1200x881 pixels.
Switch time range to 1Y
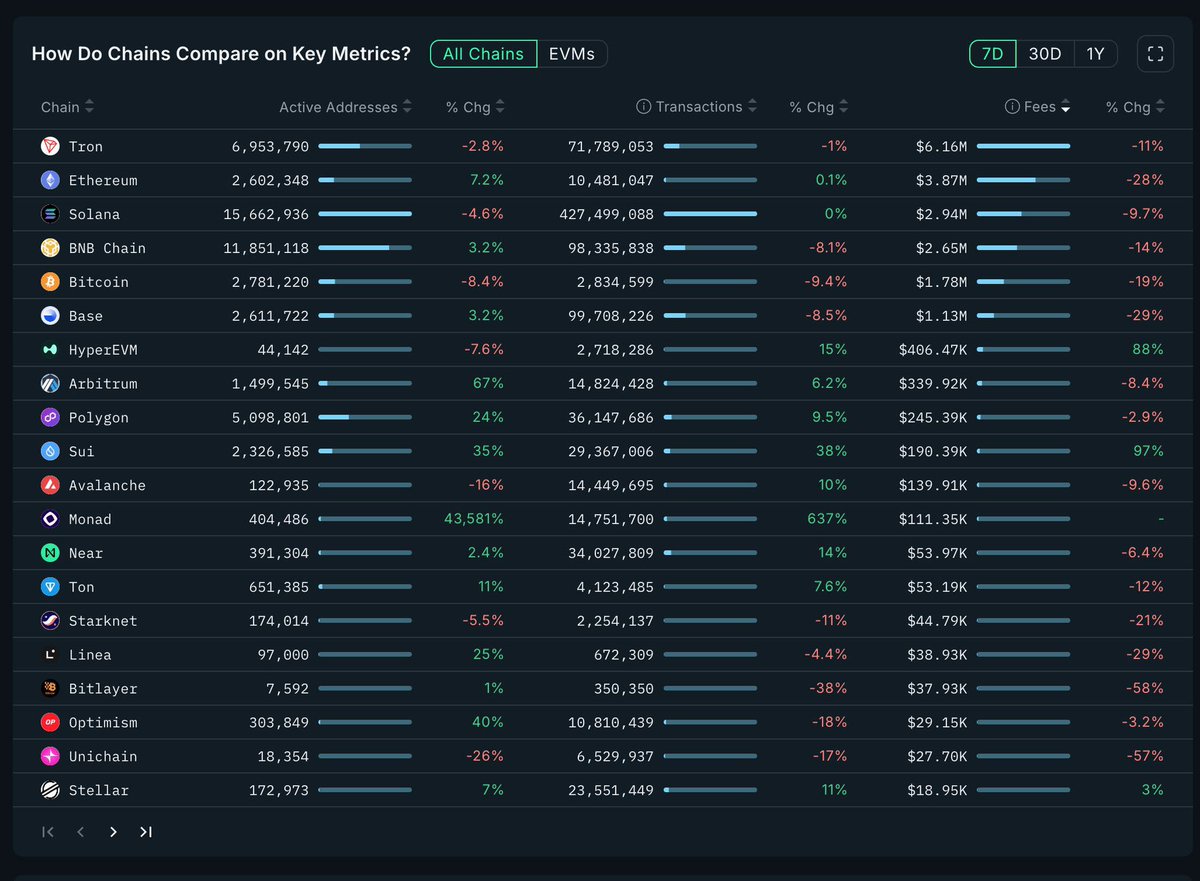pyautogui.click(x=1096, y=54)
